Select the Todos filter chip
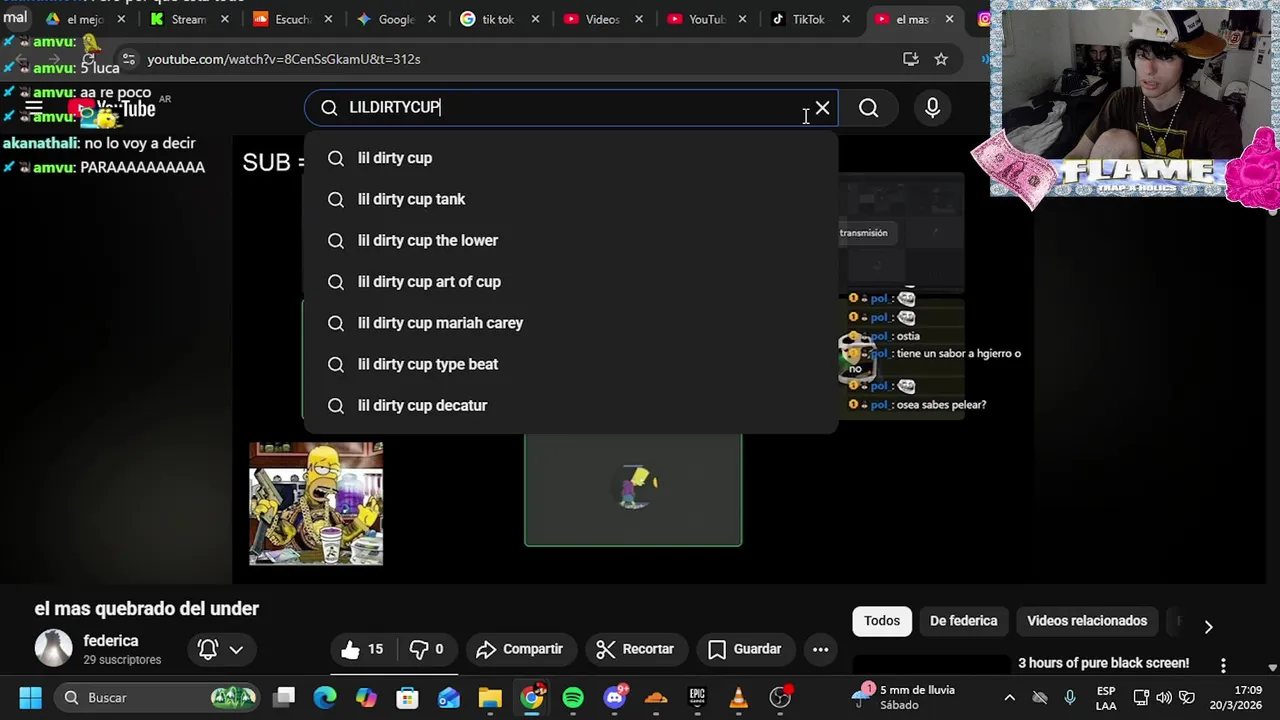 pos(882,621)
